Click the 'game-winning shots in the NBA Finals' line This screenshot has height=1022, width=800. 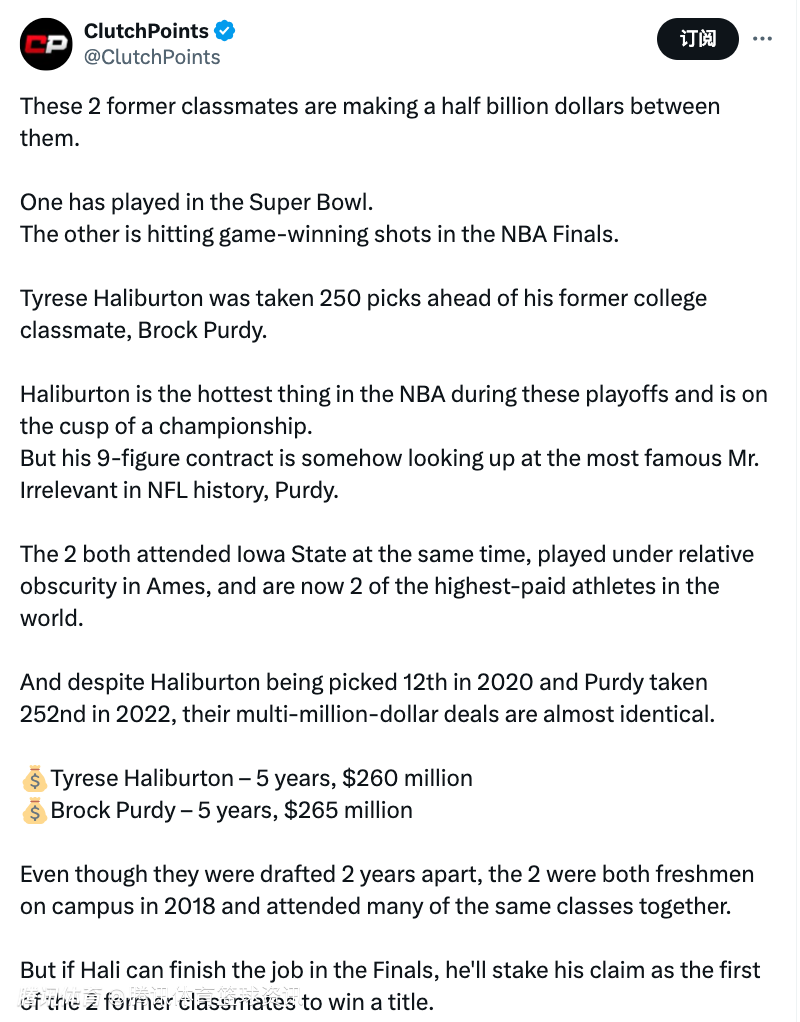319,234
